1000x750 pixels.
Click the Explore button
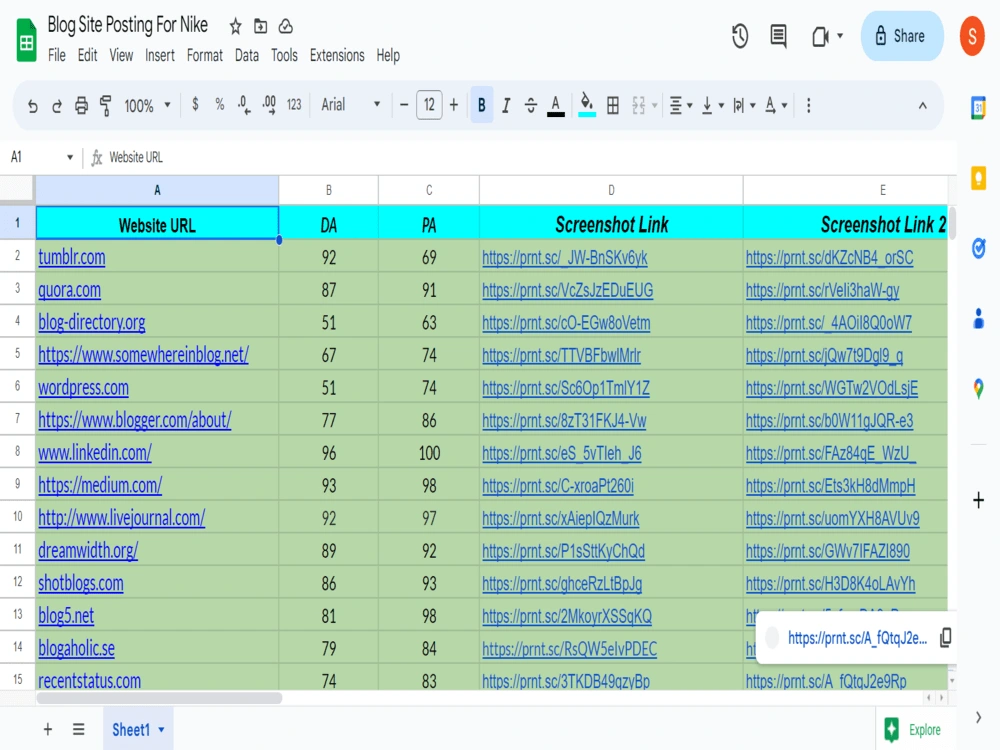click(913, 730)
